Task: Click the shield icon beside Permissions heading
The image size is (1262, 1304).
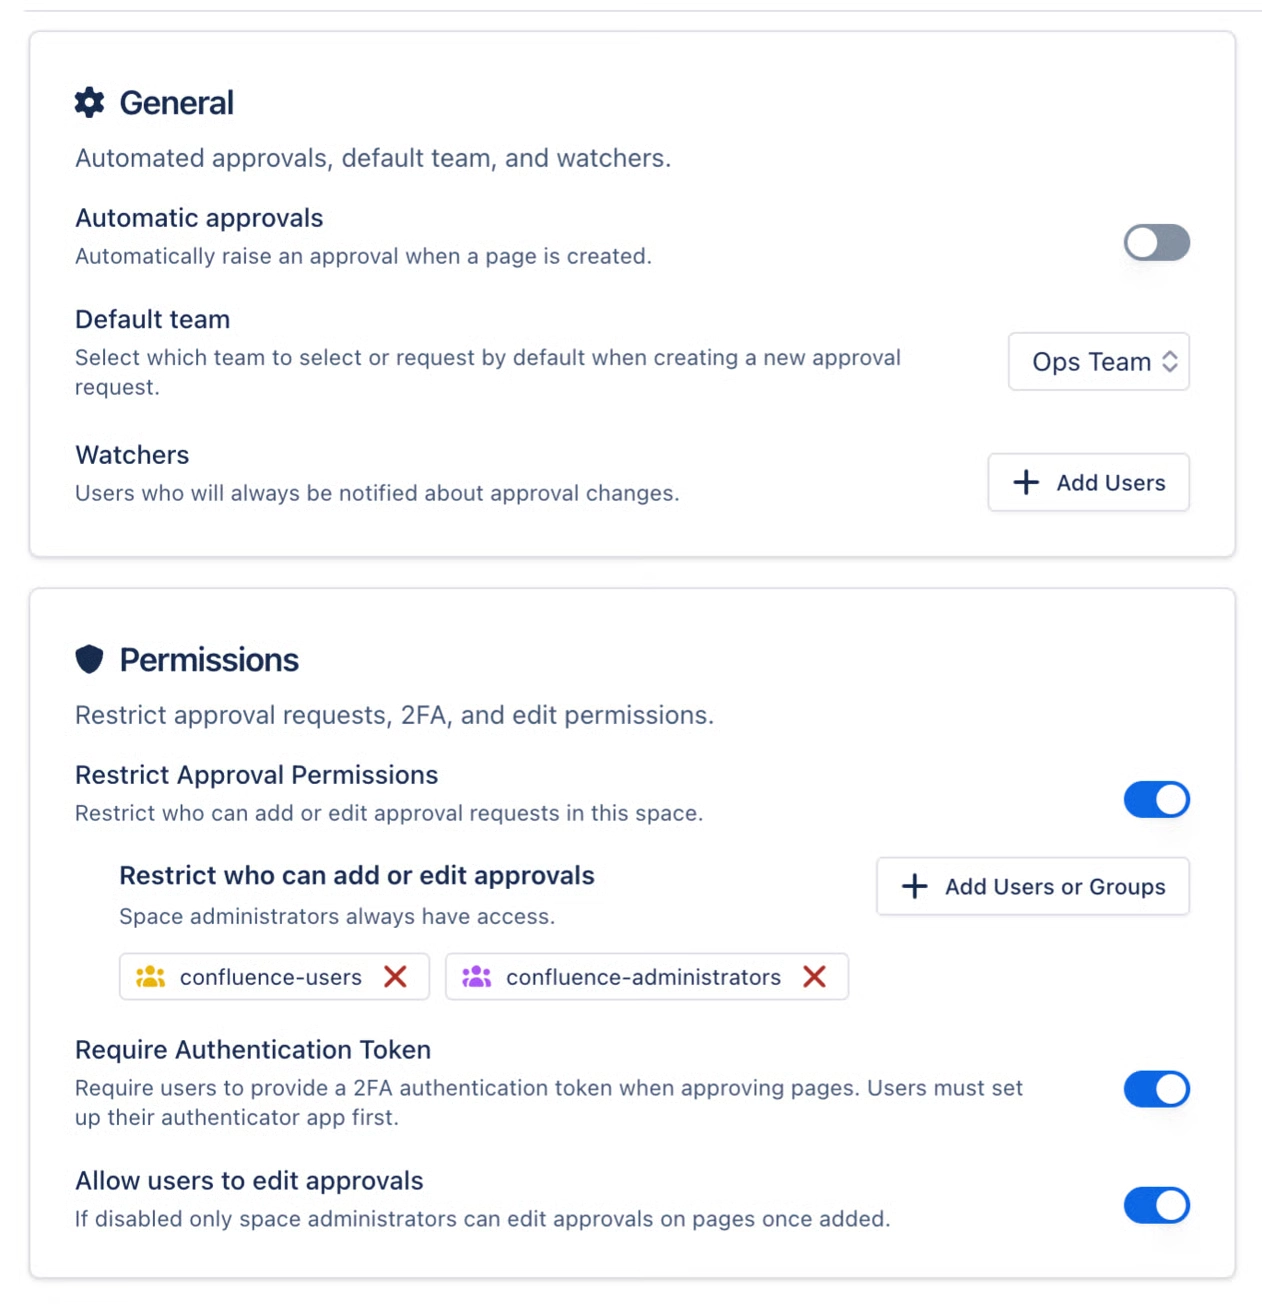Action: (89, 658)
